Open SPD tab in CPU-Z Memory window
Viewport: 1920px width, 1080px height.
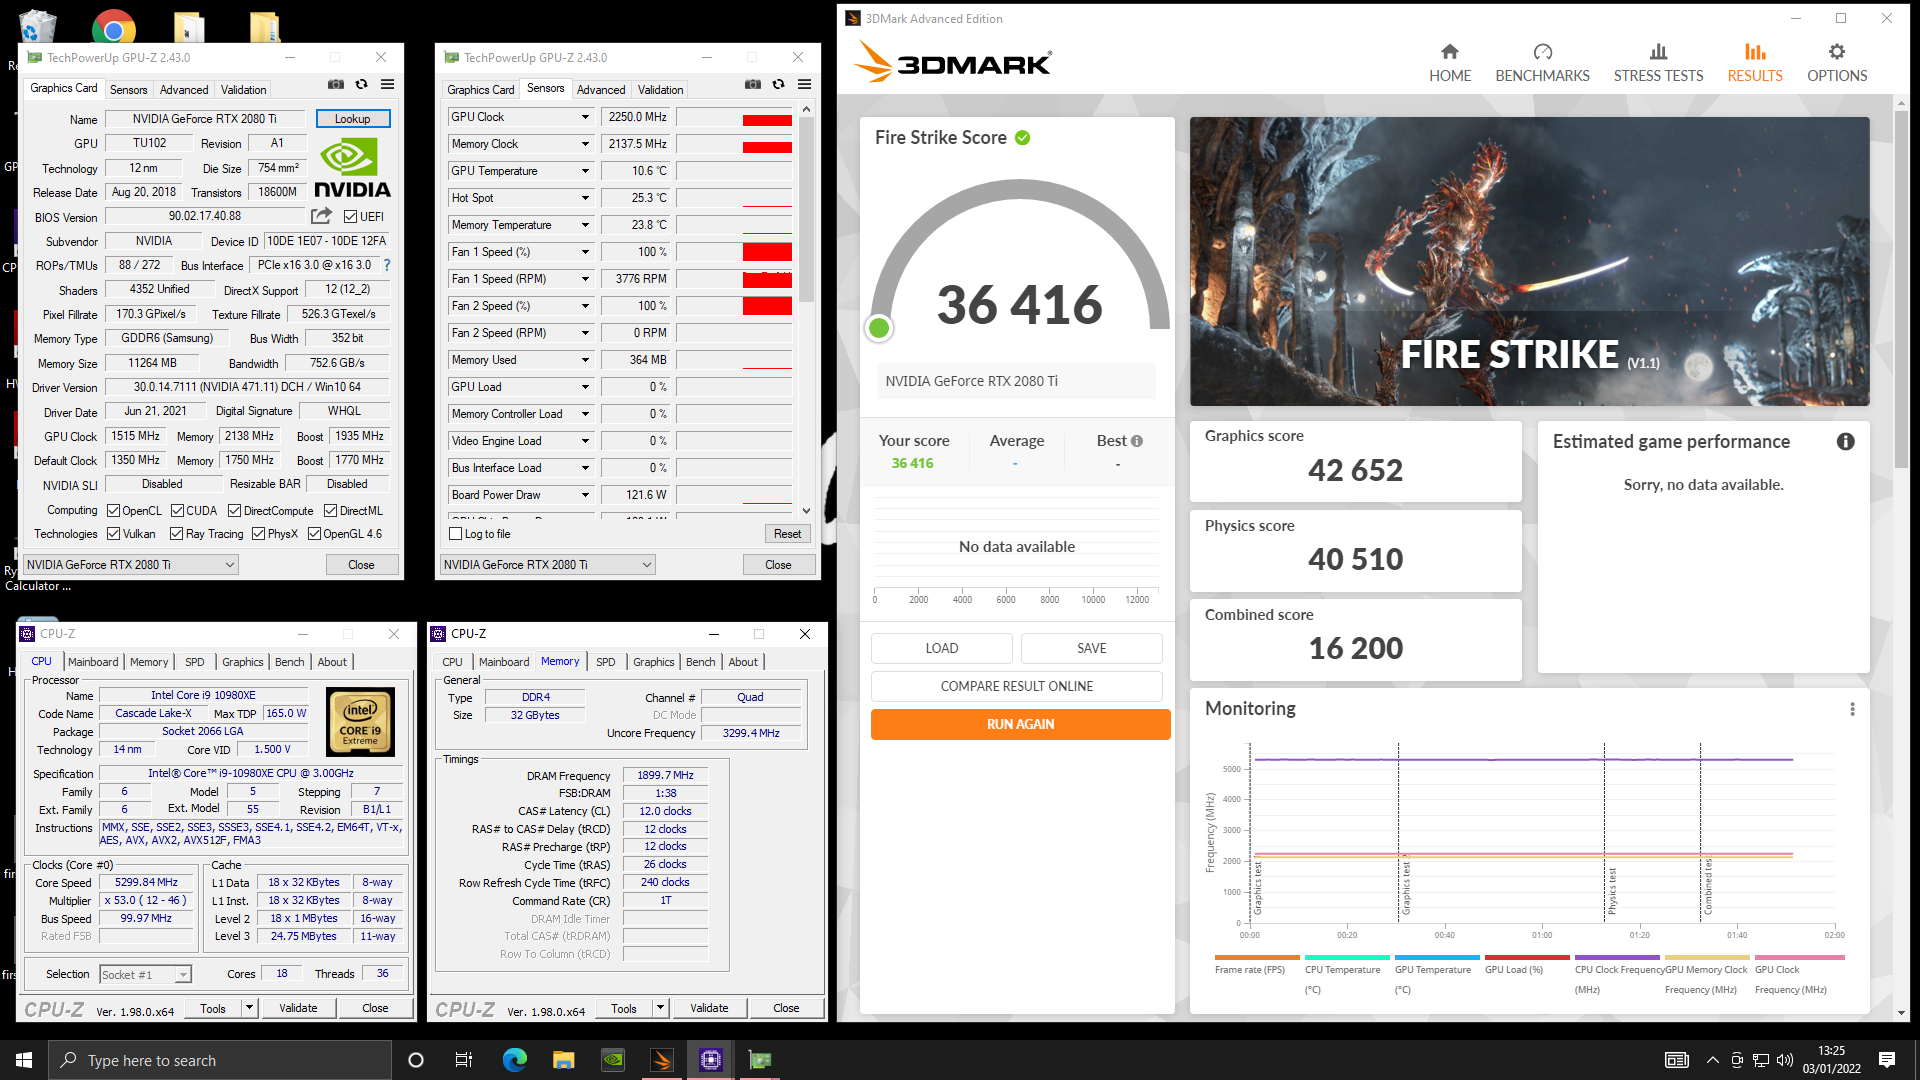[x=606, y=662]
